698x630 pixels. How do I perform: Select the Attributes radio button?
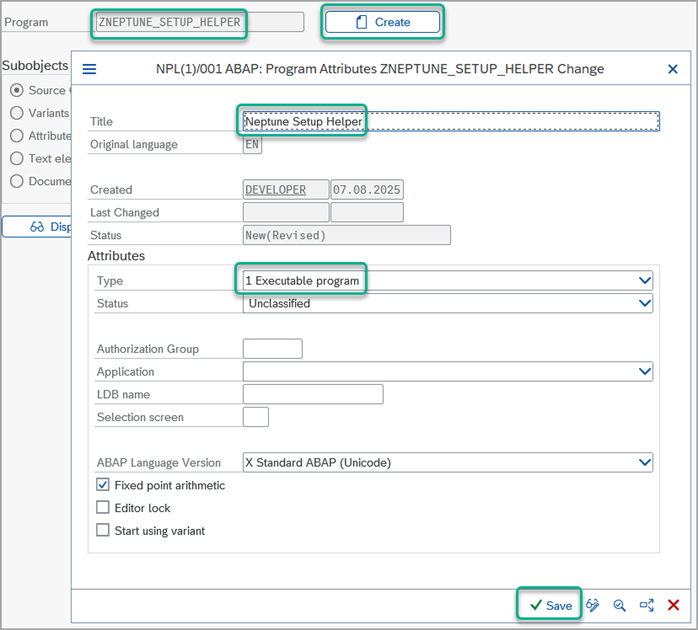[x=16, y=136]
